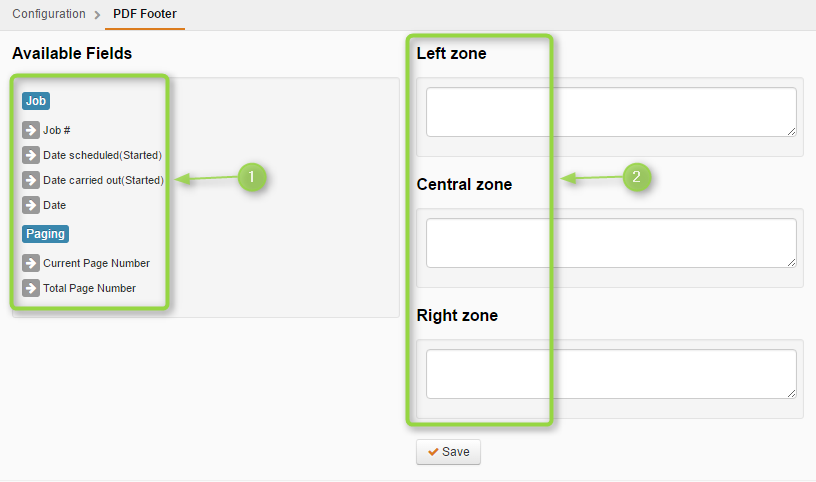The height and width of the screenshot is (482, 816).
Task: Click resize handle of Left zone textarea
Action: coord(791,132)
